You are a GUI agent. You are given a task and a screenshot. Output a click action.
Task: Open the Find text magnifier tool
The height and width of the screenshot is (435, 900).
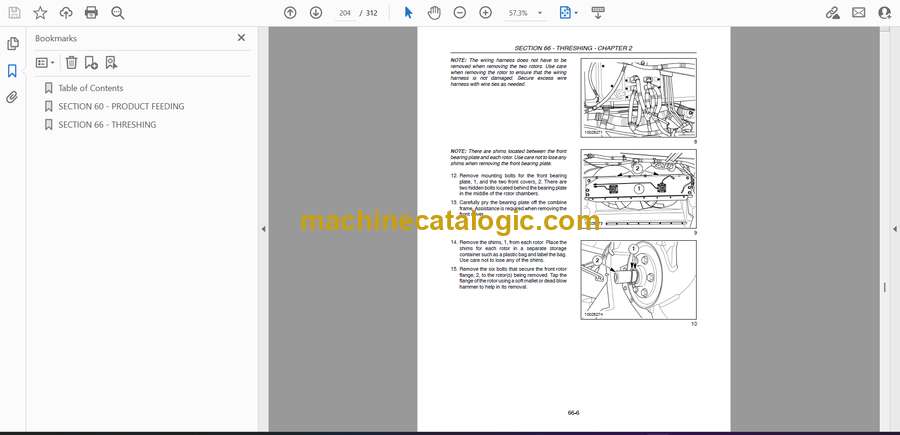coord(118,13)
